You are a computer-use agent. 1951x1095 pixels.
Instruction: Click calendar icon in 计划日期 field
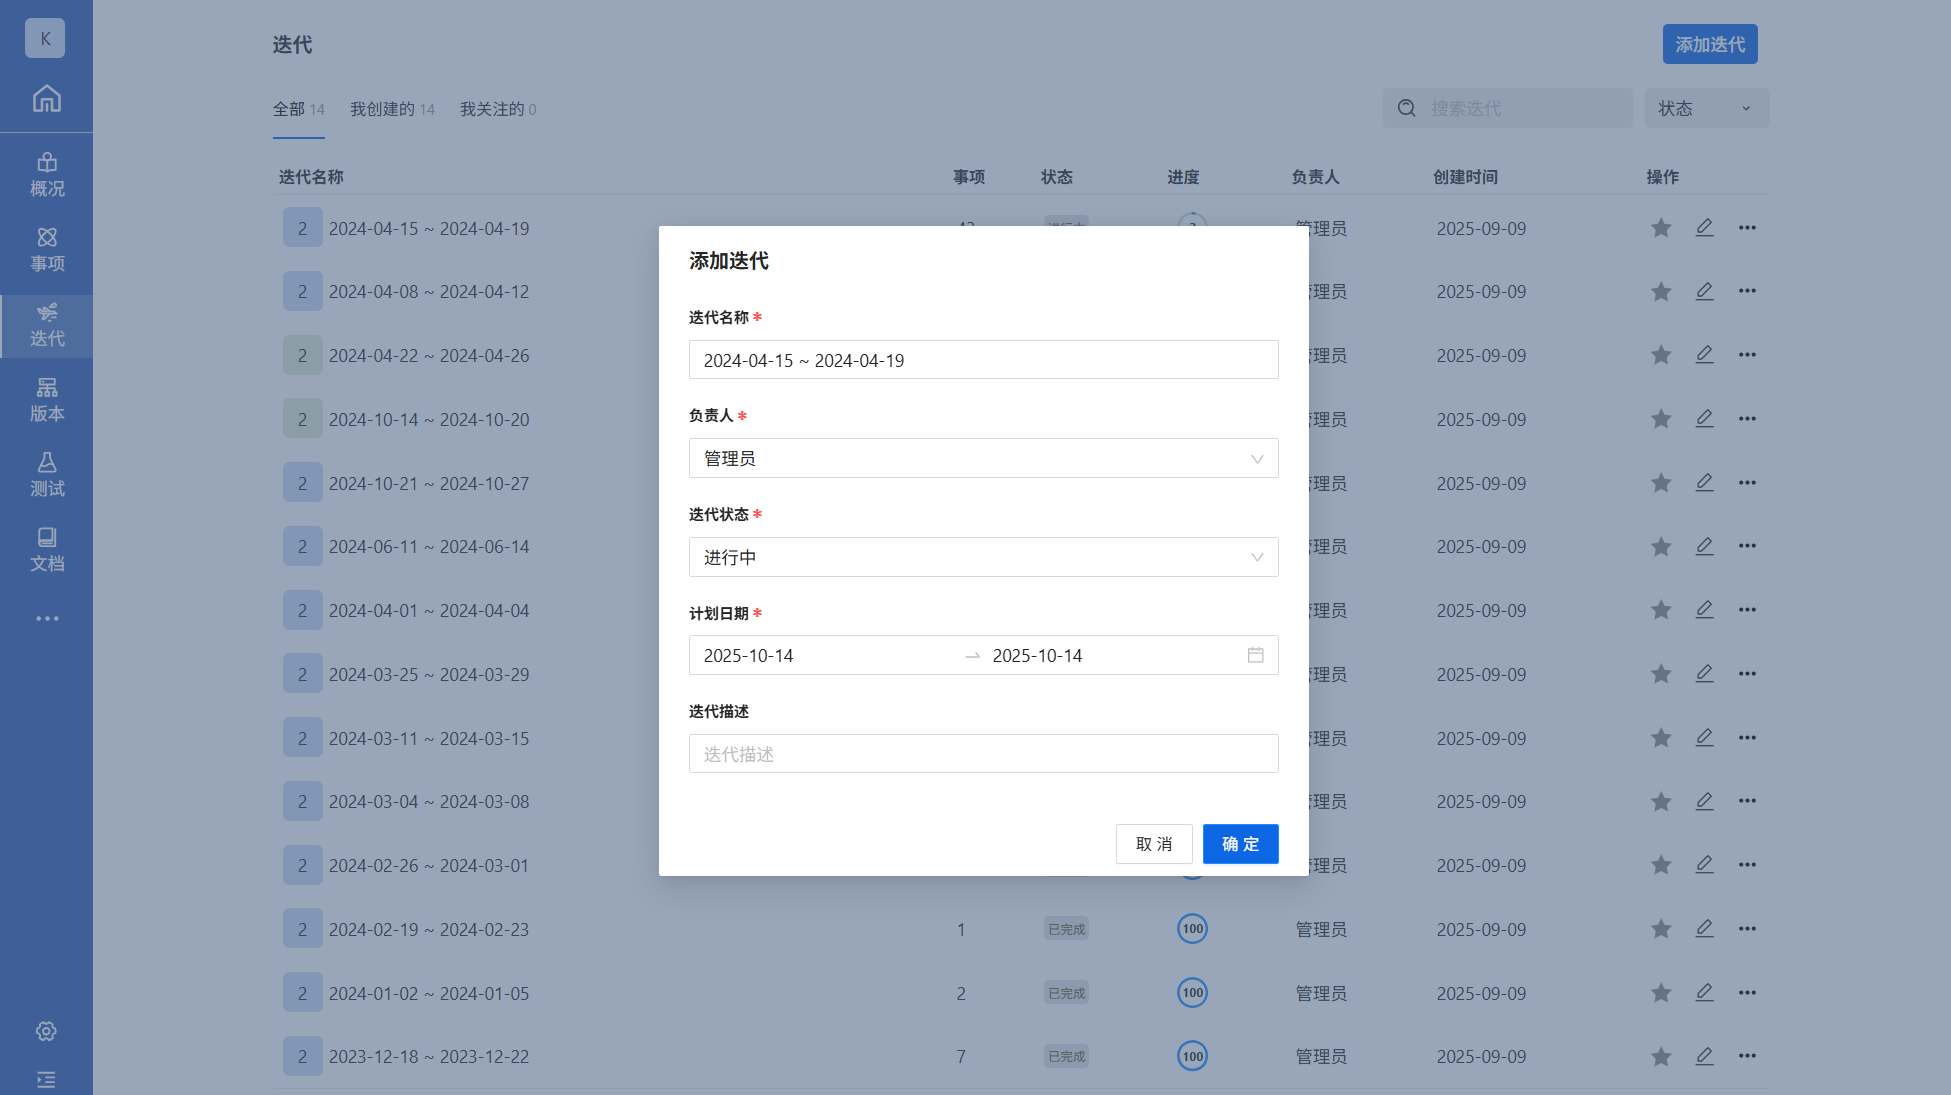1255,655
